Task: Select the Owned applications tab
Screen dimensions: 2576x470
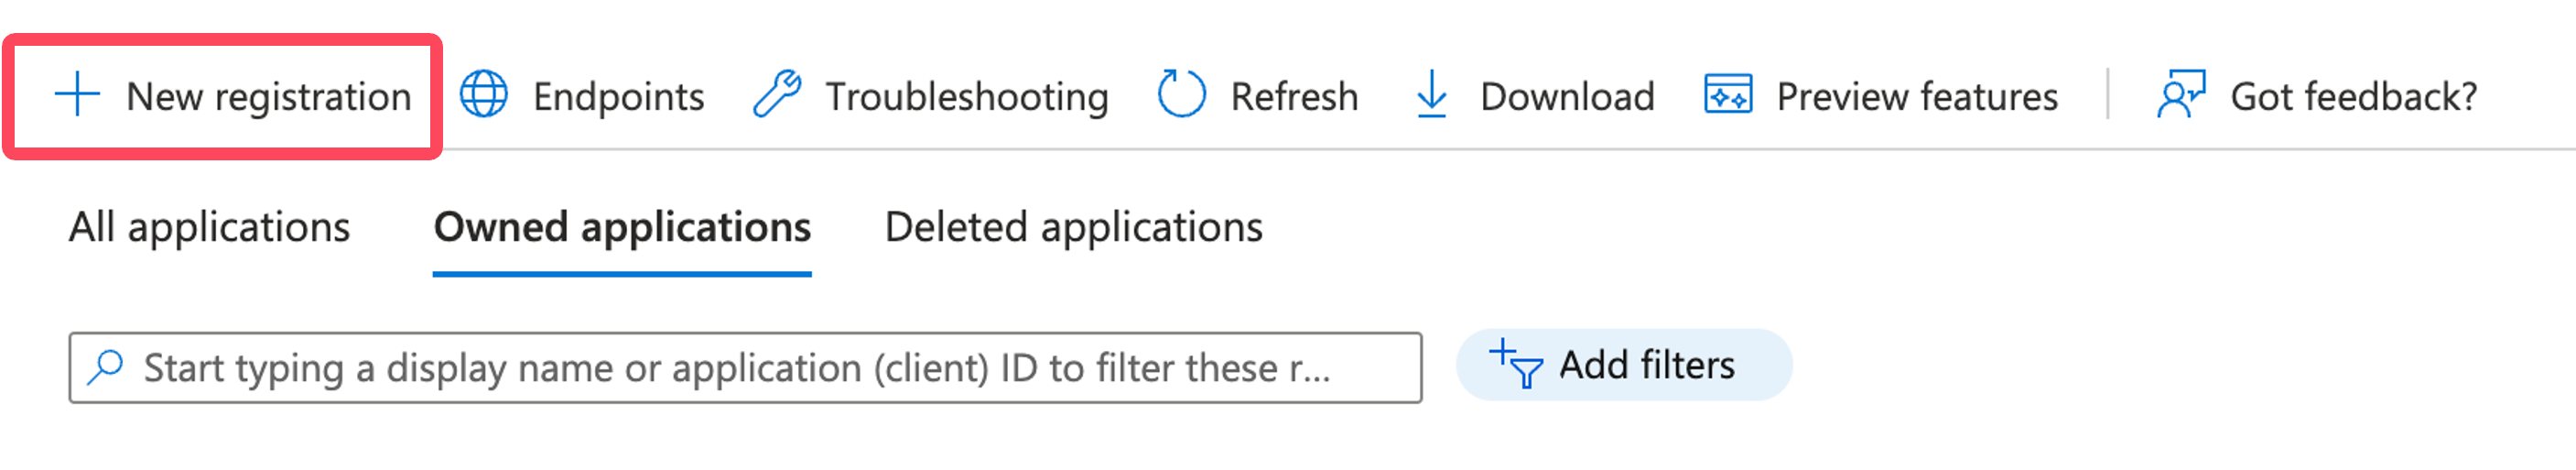Action: (622, 228)
